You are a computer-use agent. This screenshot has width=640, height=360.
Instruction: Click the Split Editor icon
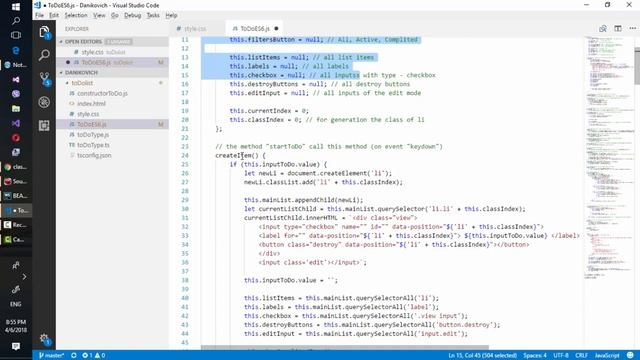618,29
